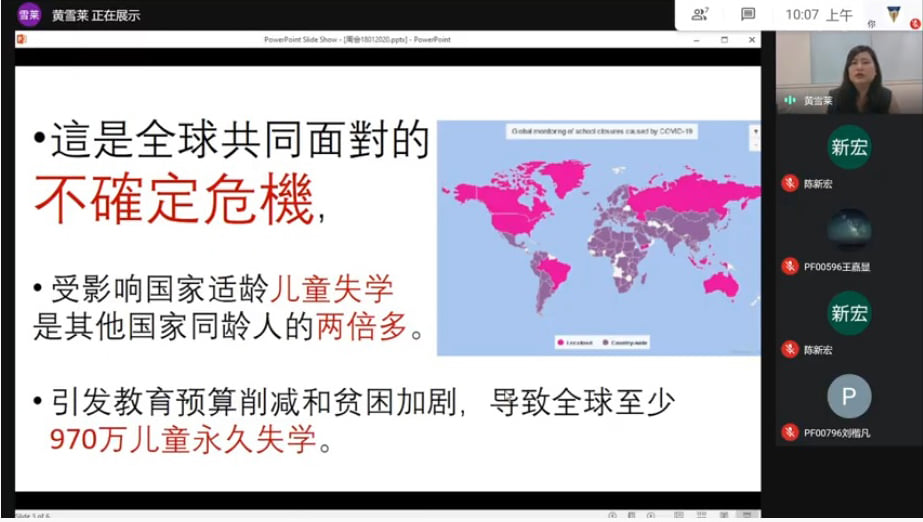
Task: Expand the dropdown arrow on the map
Action: [755, 130]
